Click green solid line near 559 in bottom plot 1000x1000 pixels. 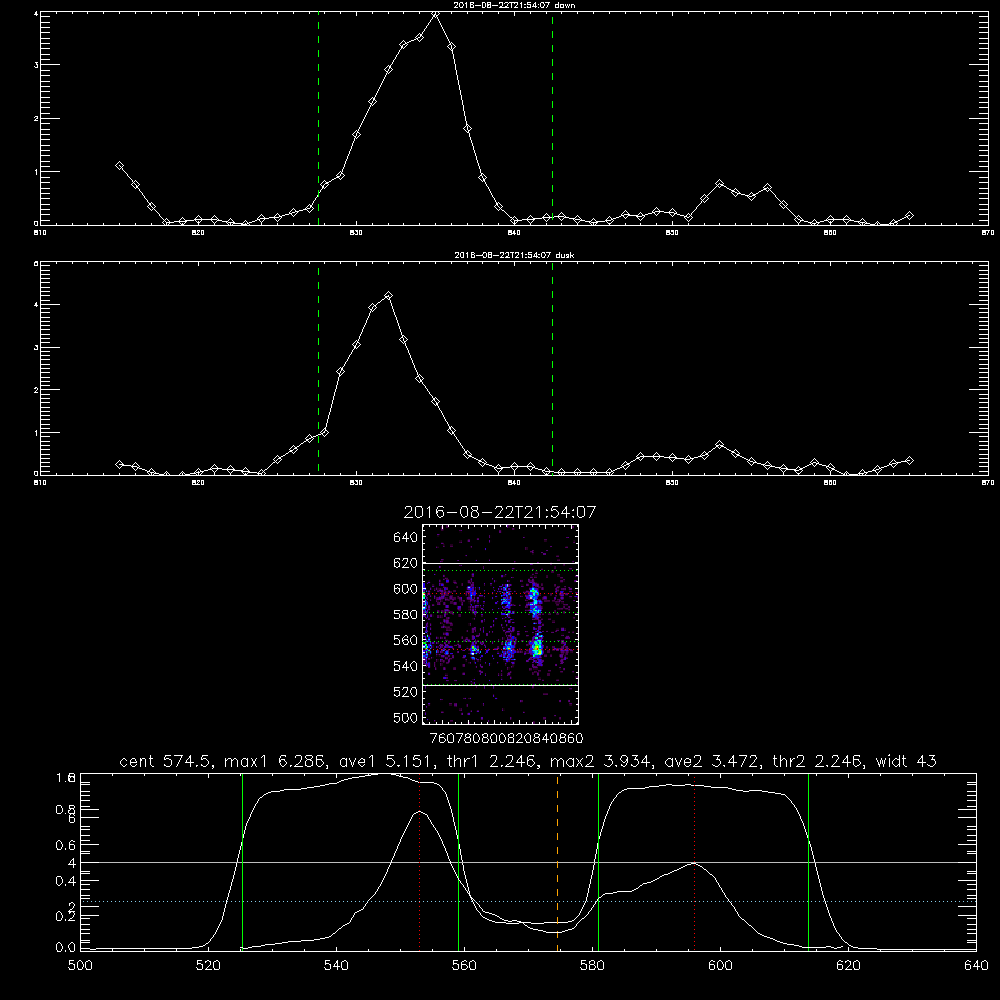click(x=459, y=862)
